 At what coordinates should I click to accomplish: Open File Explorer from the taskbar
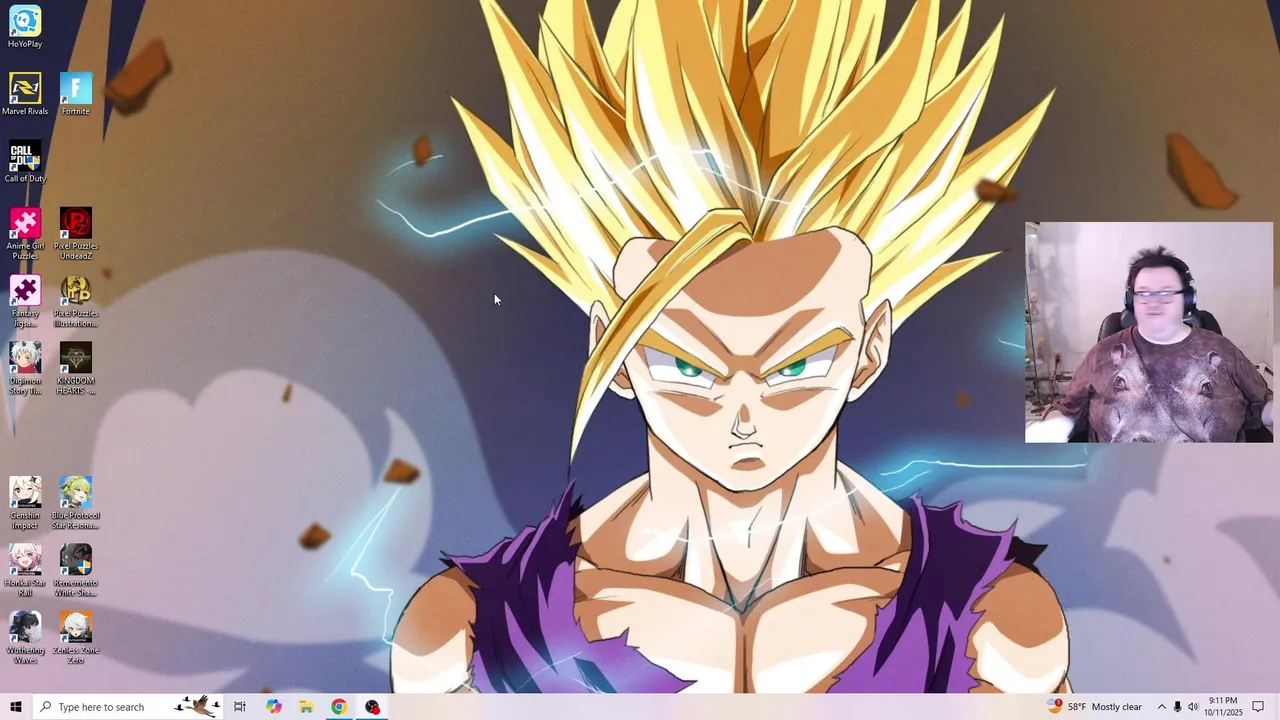point(306,707)
